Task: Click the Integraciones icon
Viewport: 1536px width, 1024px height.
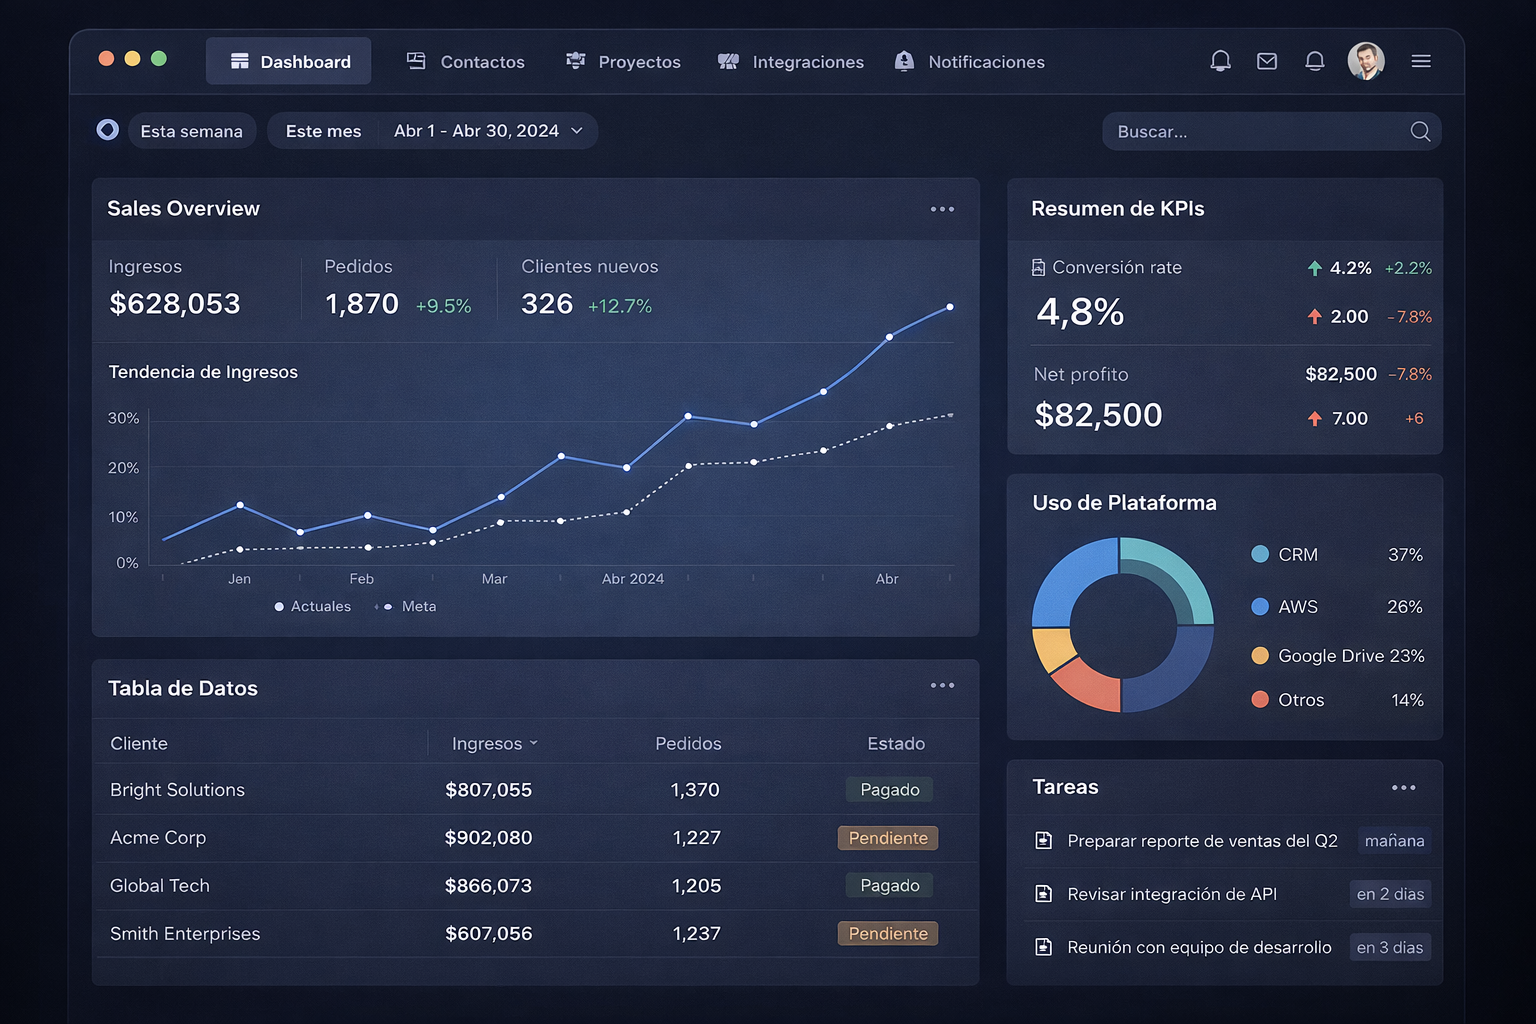Action: (x=727, y=61)
